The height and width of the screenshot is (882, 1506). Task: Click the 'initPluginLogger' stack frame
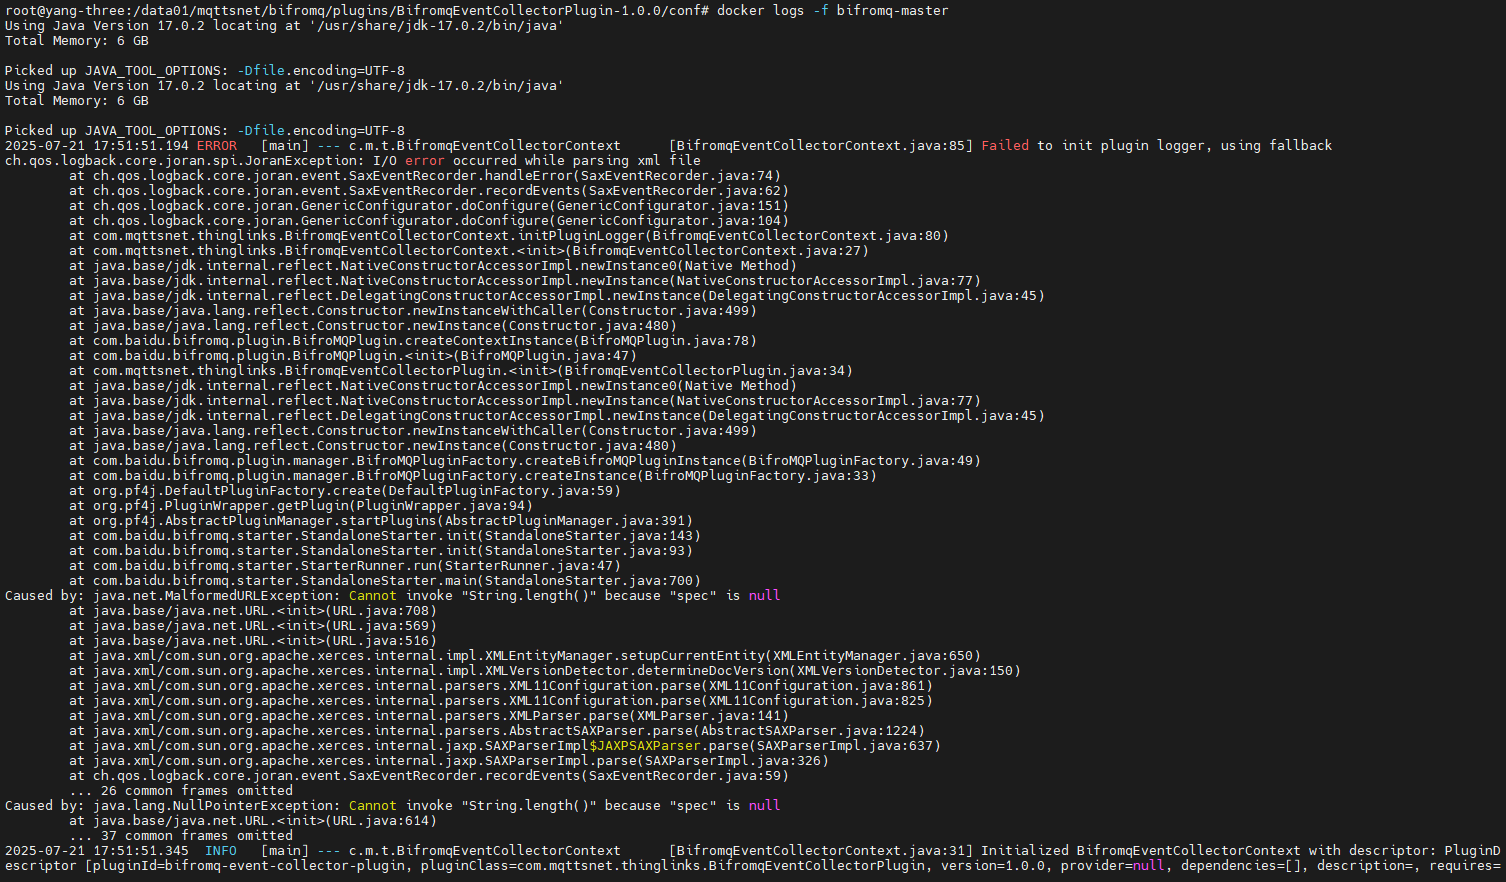(x=509, y=236)
